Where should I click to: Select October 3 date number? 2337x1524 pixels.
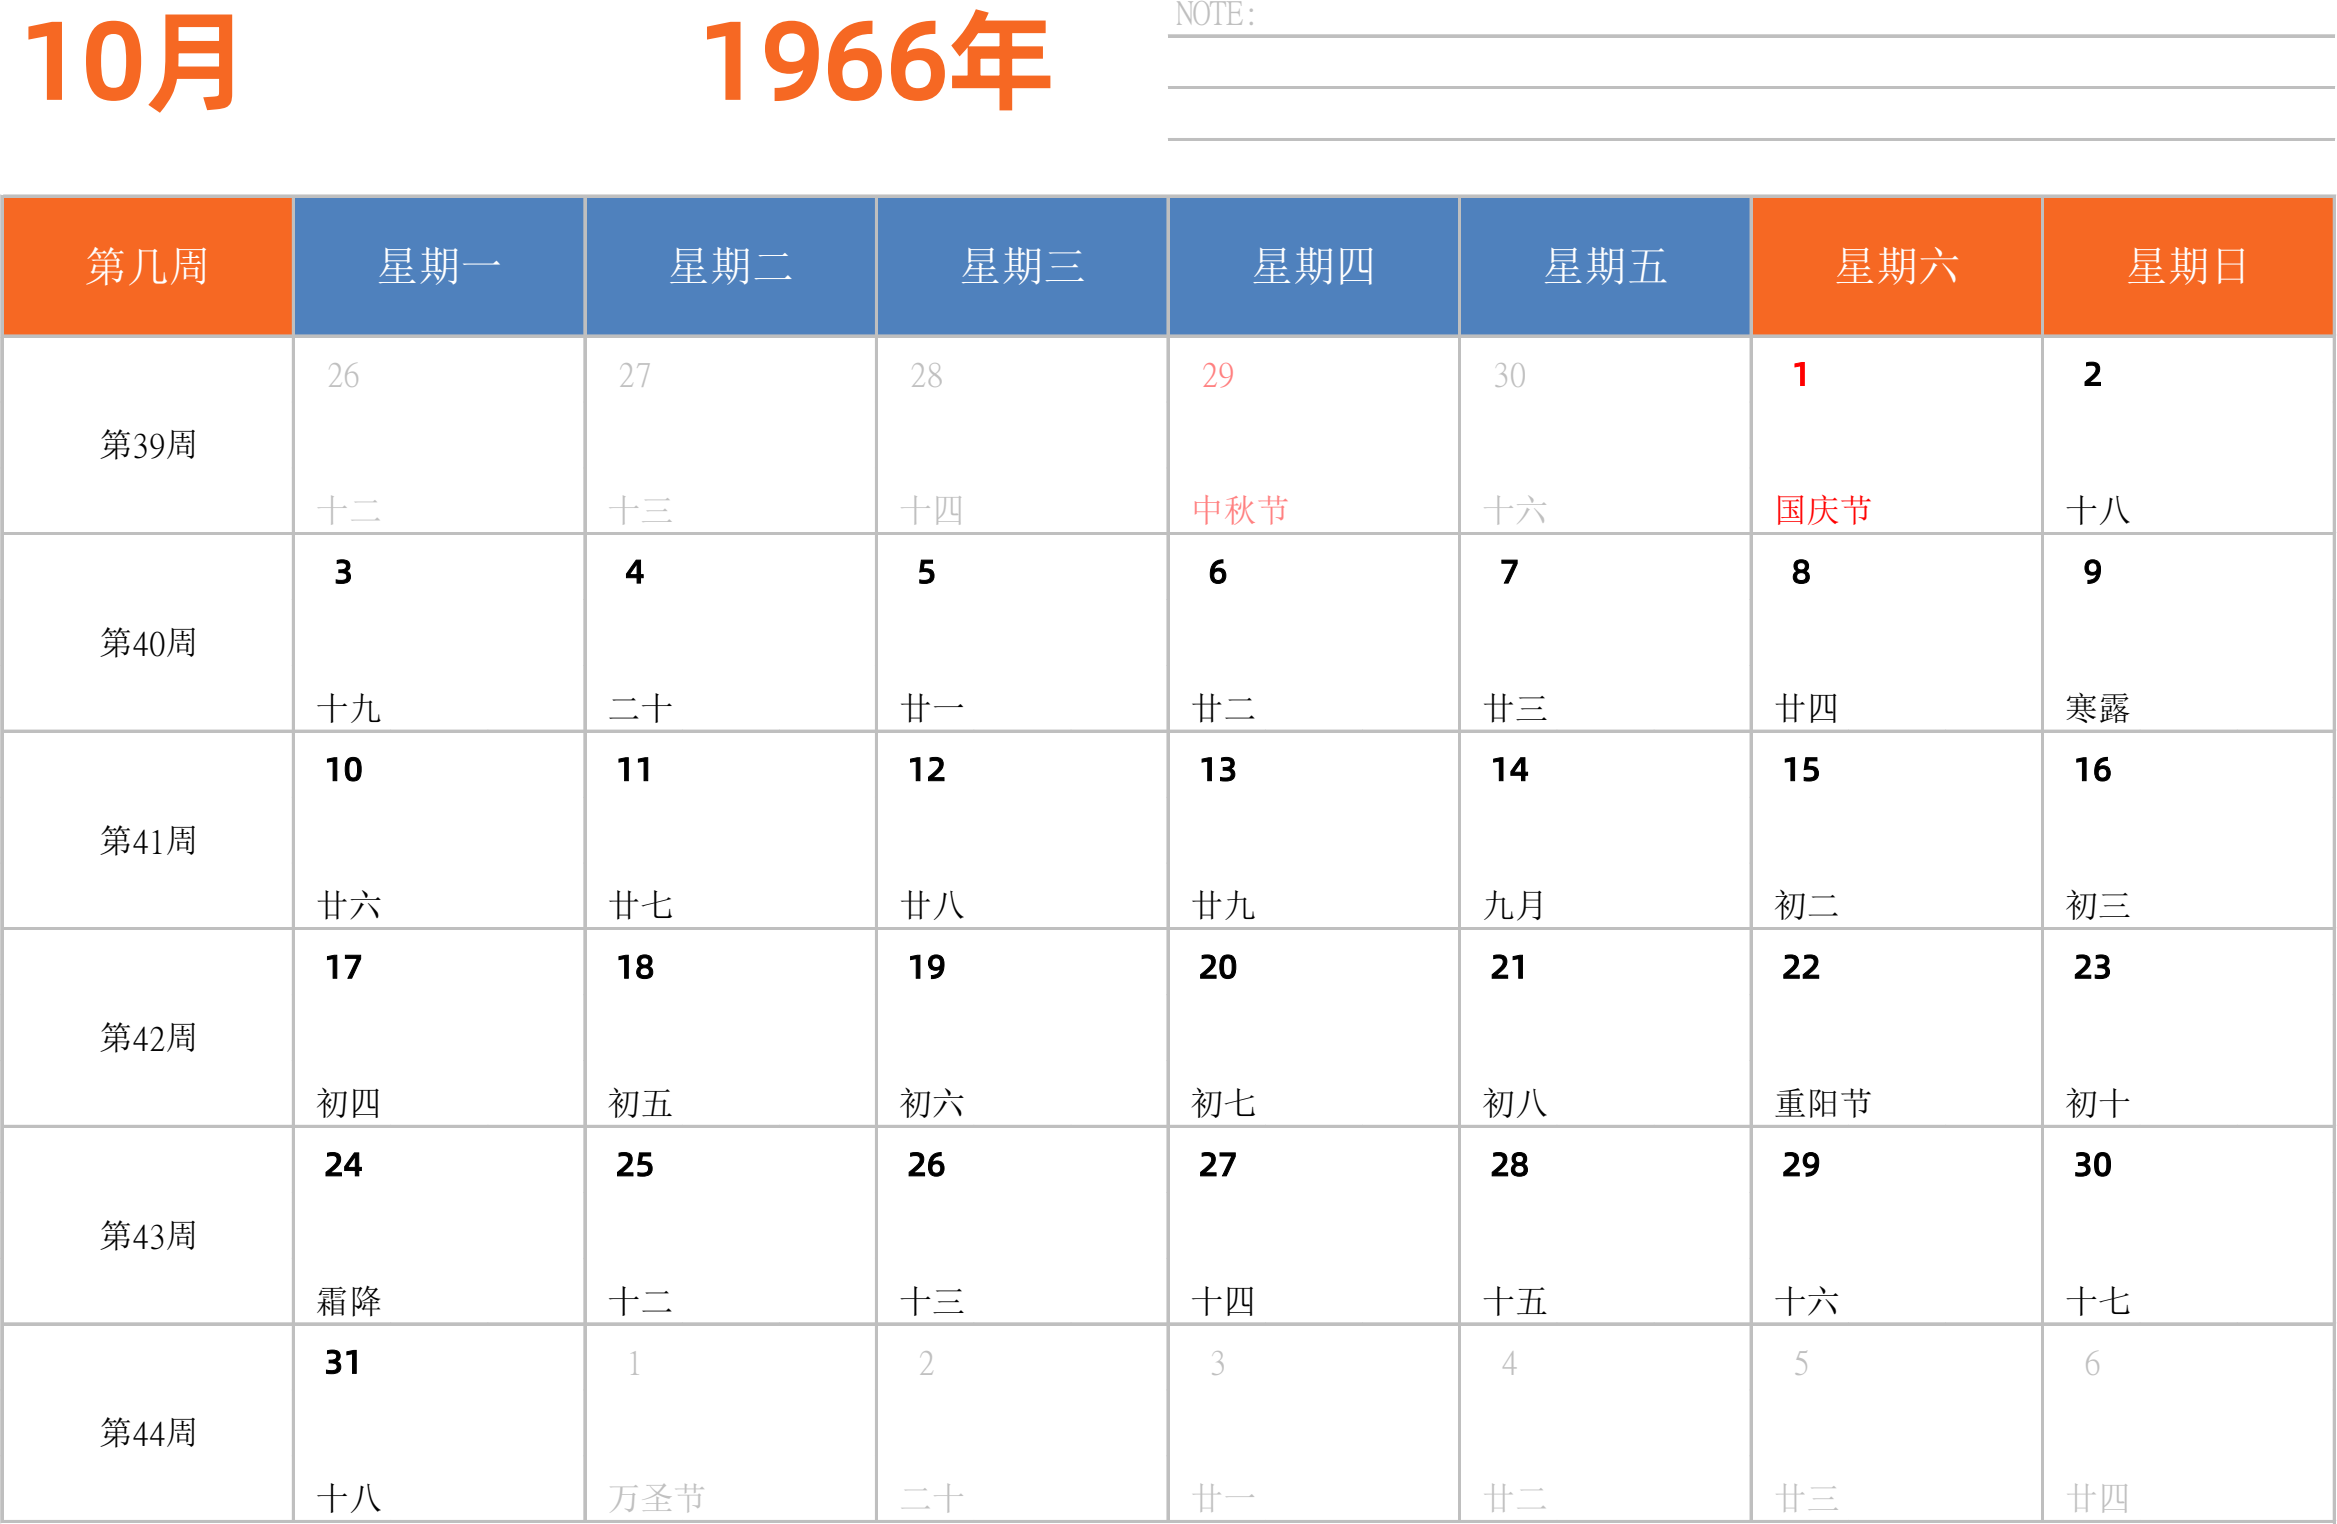[x=343, y=572]
